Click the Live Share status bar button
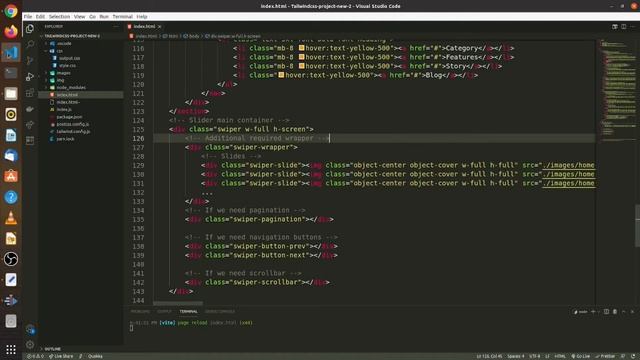 tap(61, 356)
